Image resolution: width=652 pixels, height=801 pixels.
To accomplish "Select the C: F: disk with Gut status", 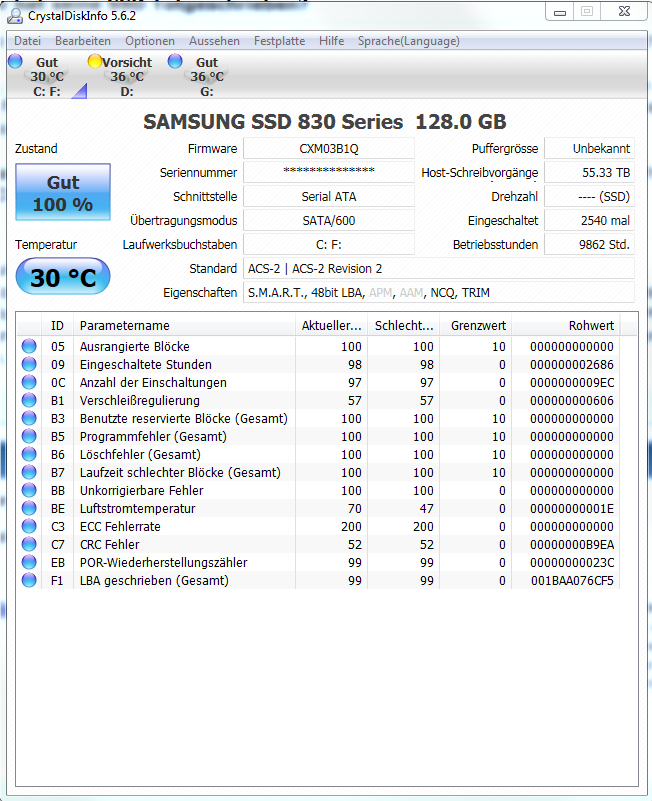I will [x=47, y=77].
